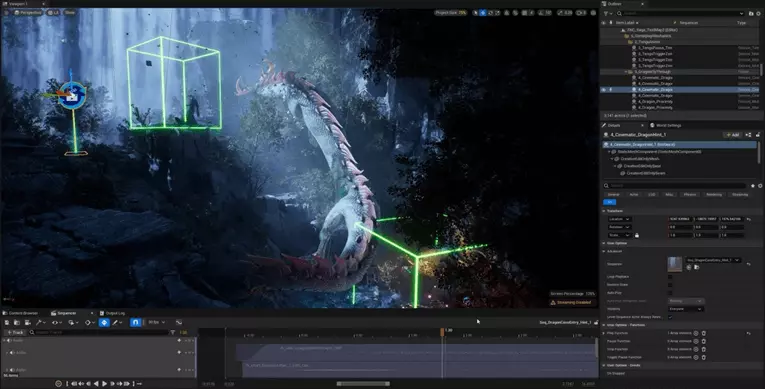Open the Sequence asset picker dropdown
The image size is (765, 389).
(713, 260)
